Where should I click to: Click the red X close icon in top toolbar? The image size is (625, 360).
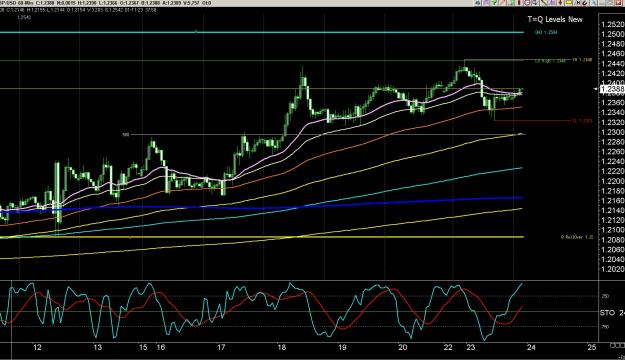coord(619,2)
